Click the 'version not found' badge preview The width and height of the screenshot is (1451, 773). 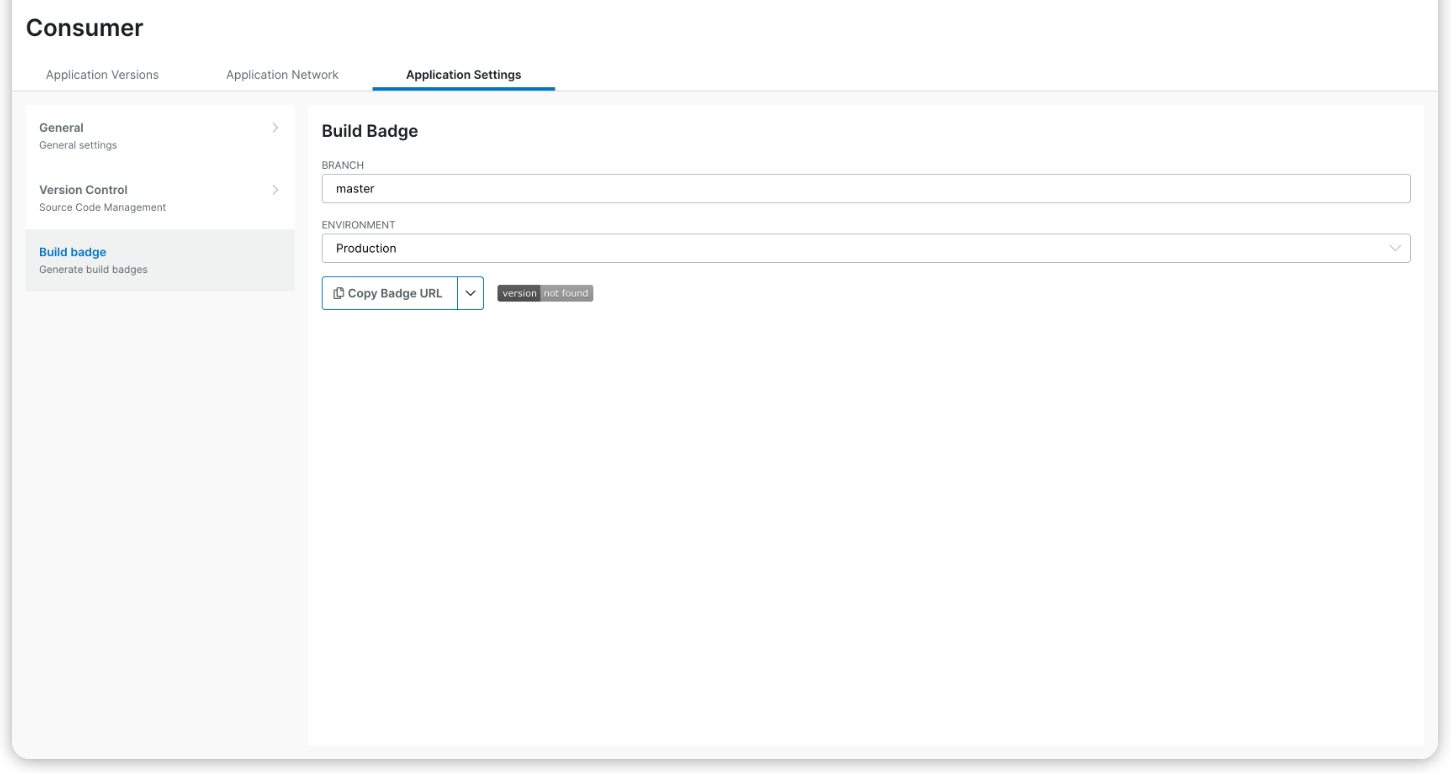pyautogui.click(x=545, y=292)
